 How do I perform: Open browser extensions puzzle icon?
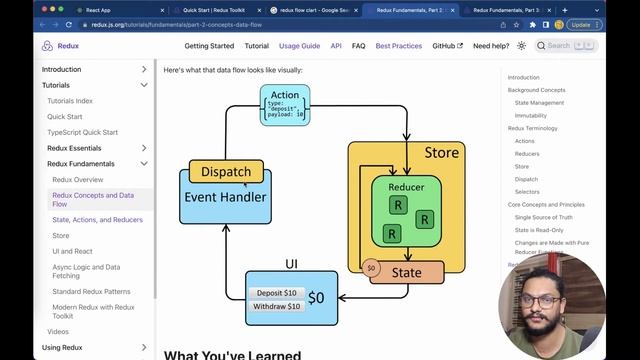[532, 25]
